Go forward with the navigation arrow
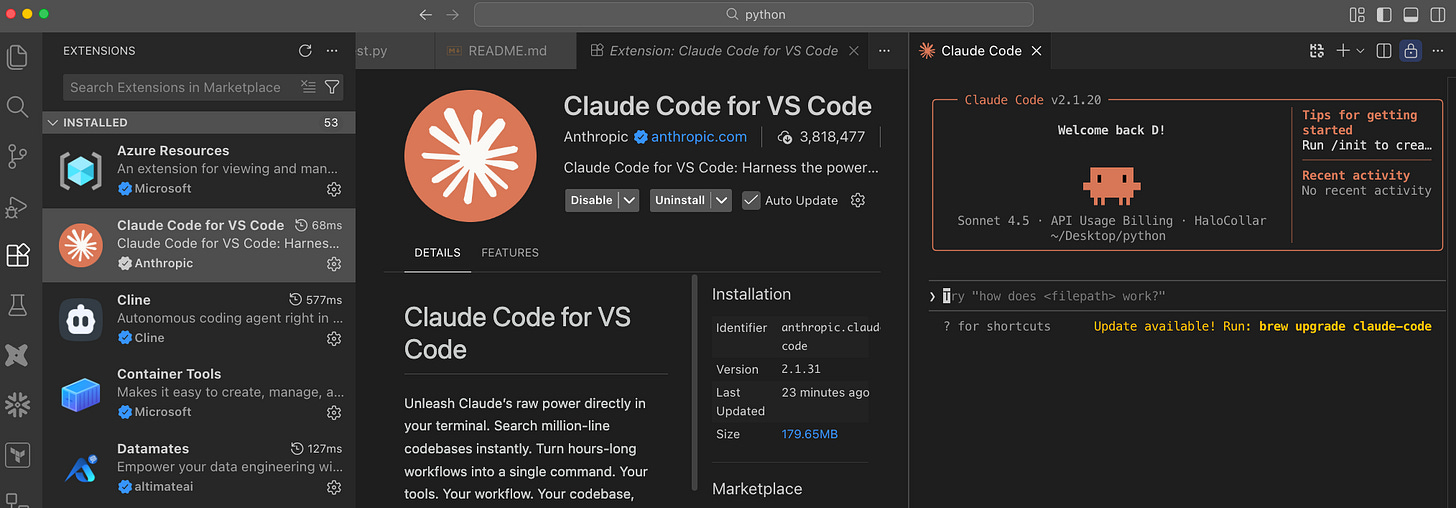Screen dimensions: 1456x508 (x=452, y=15)
